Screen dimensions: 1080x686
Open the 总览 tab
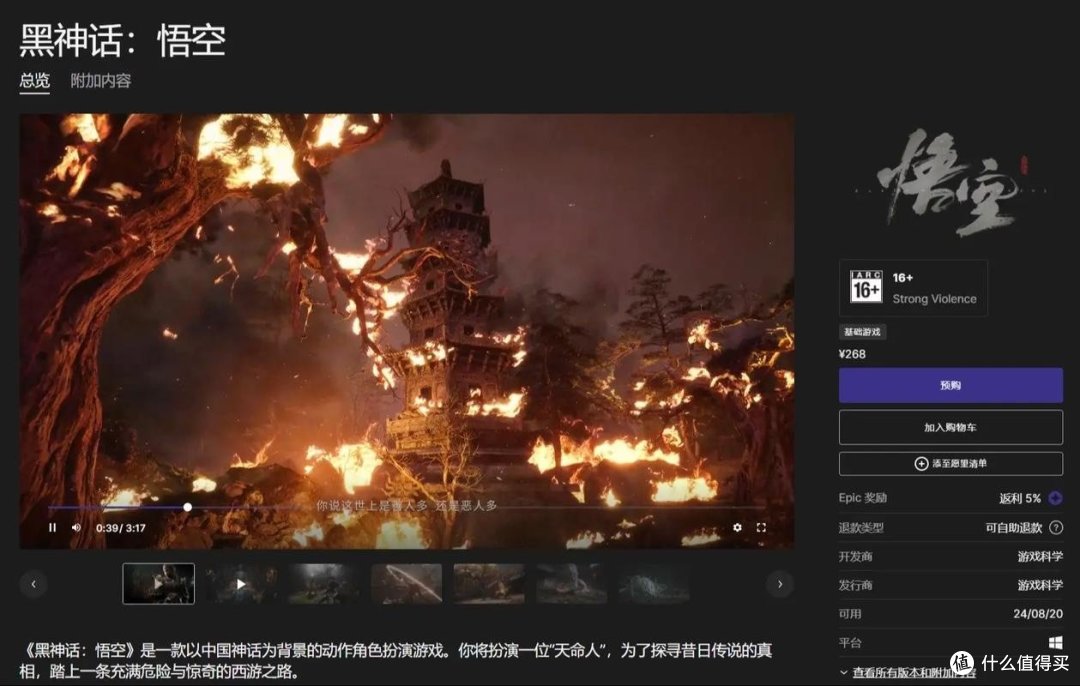pos(34,81)
